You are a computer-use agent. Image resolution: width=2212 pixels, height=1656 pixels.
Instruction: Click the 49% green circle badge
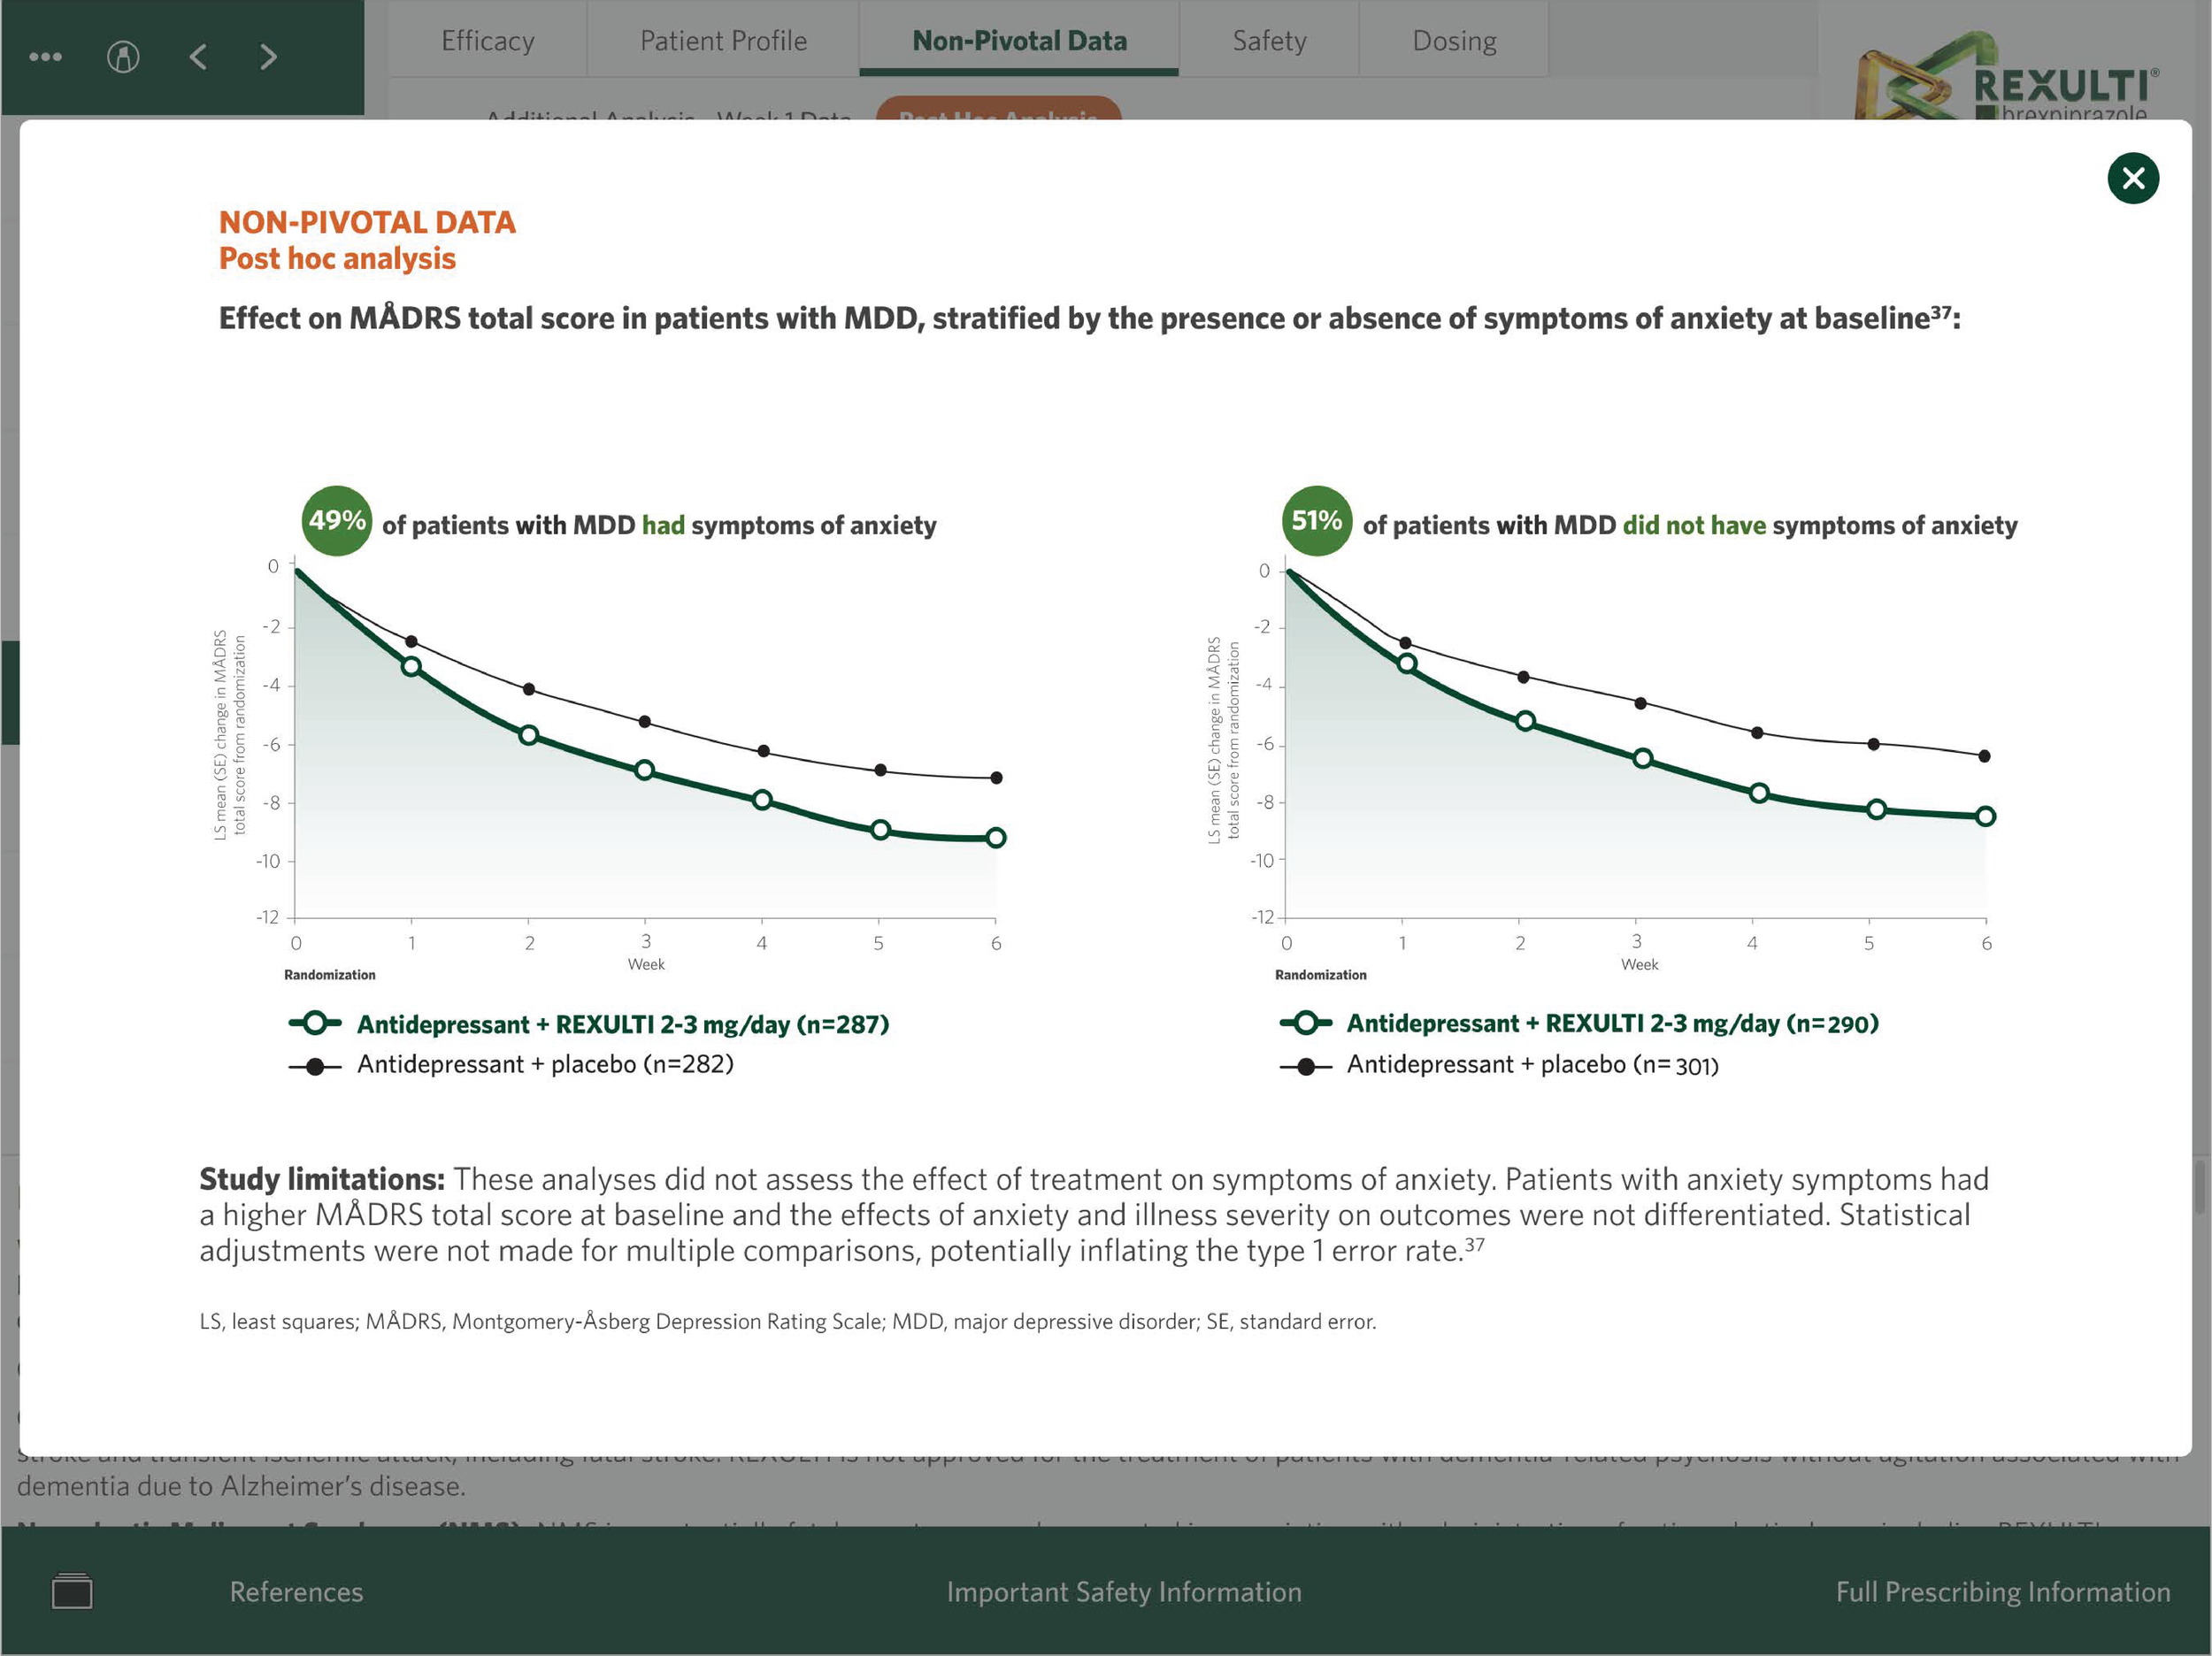point(337,520)
